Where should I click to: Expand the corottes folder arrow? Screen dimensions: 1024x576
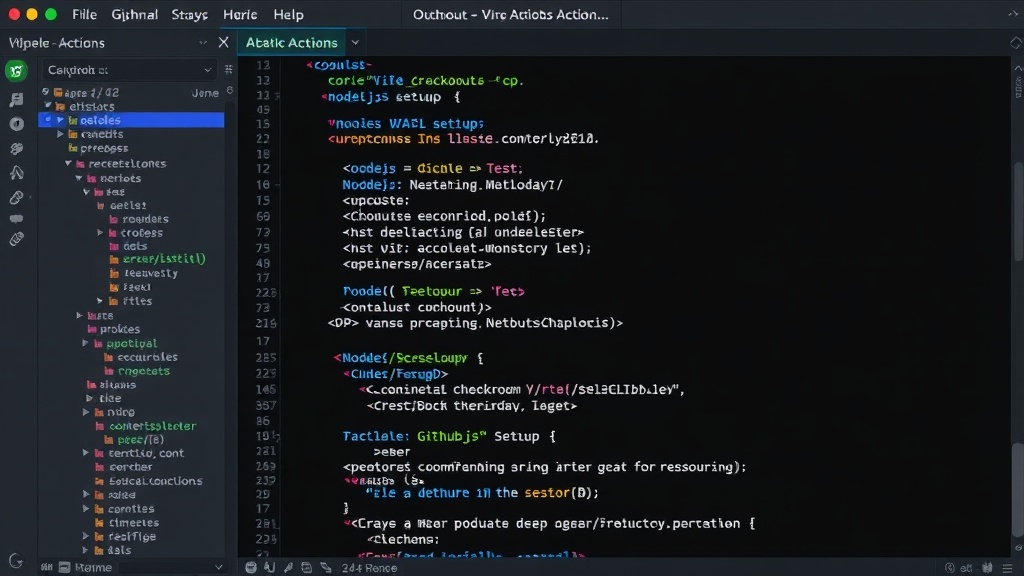(86, 509)
